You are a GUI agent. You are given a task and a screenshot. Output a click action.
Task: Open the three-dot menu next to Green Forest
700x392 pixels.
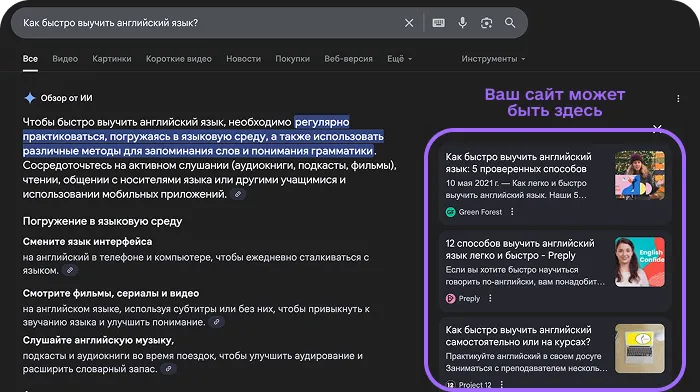click(x=512, y=212)
